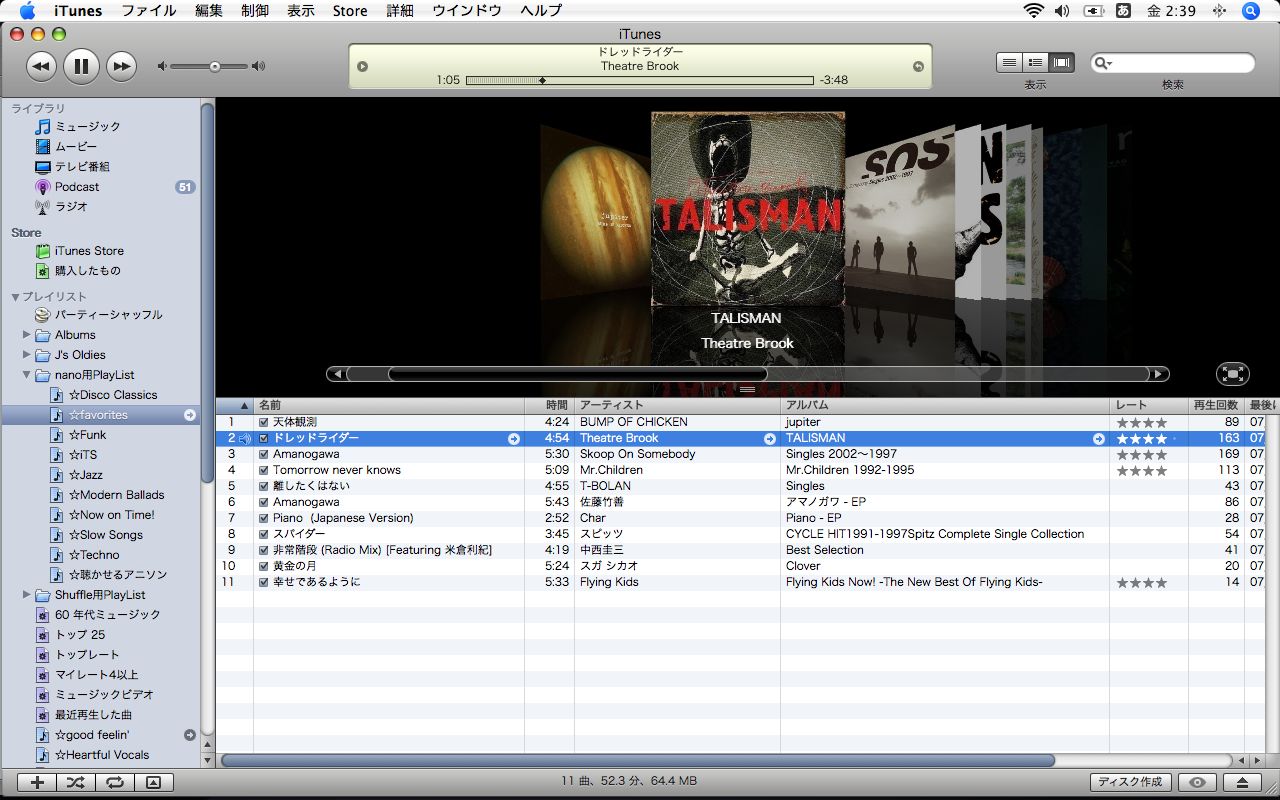
Task: Toggle repeat mode at bottom
Action: tap(115, 783)
